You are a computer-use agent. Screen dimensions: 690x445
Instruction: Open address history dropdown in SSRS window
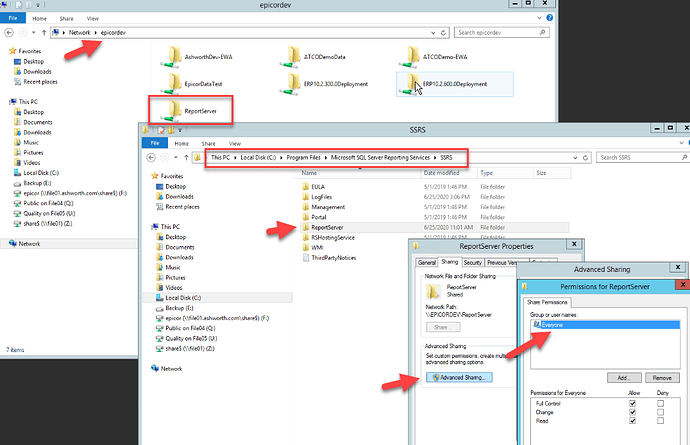575,158
